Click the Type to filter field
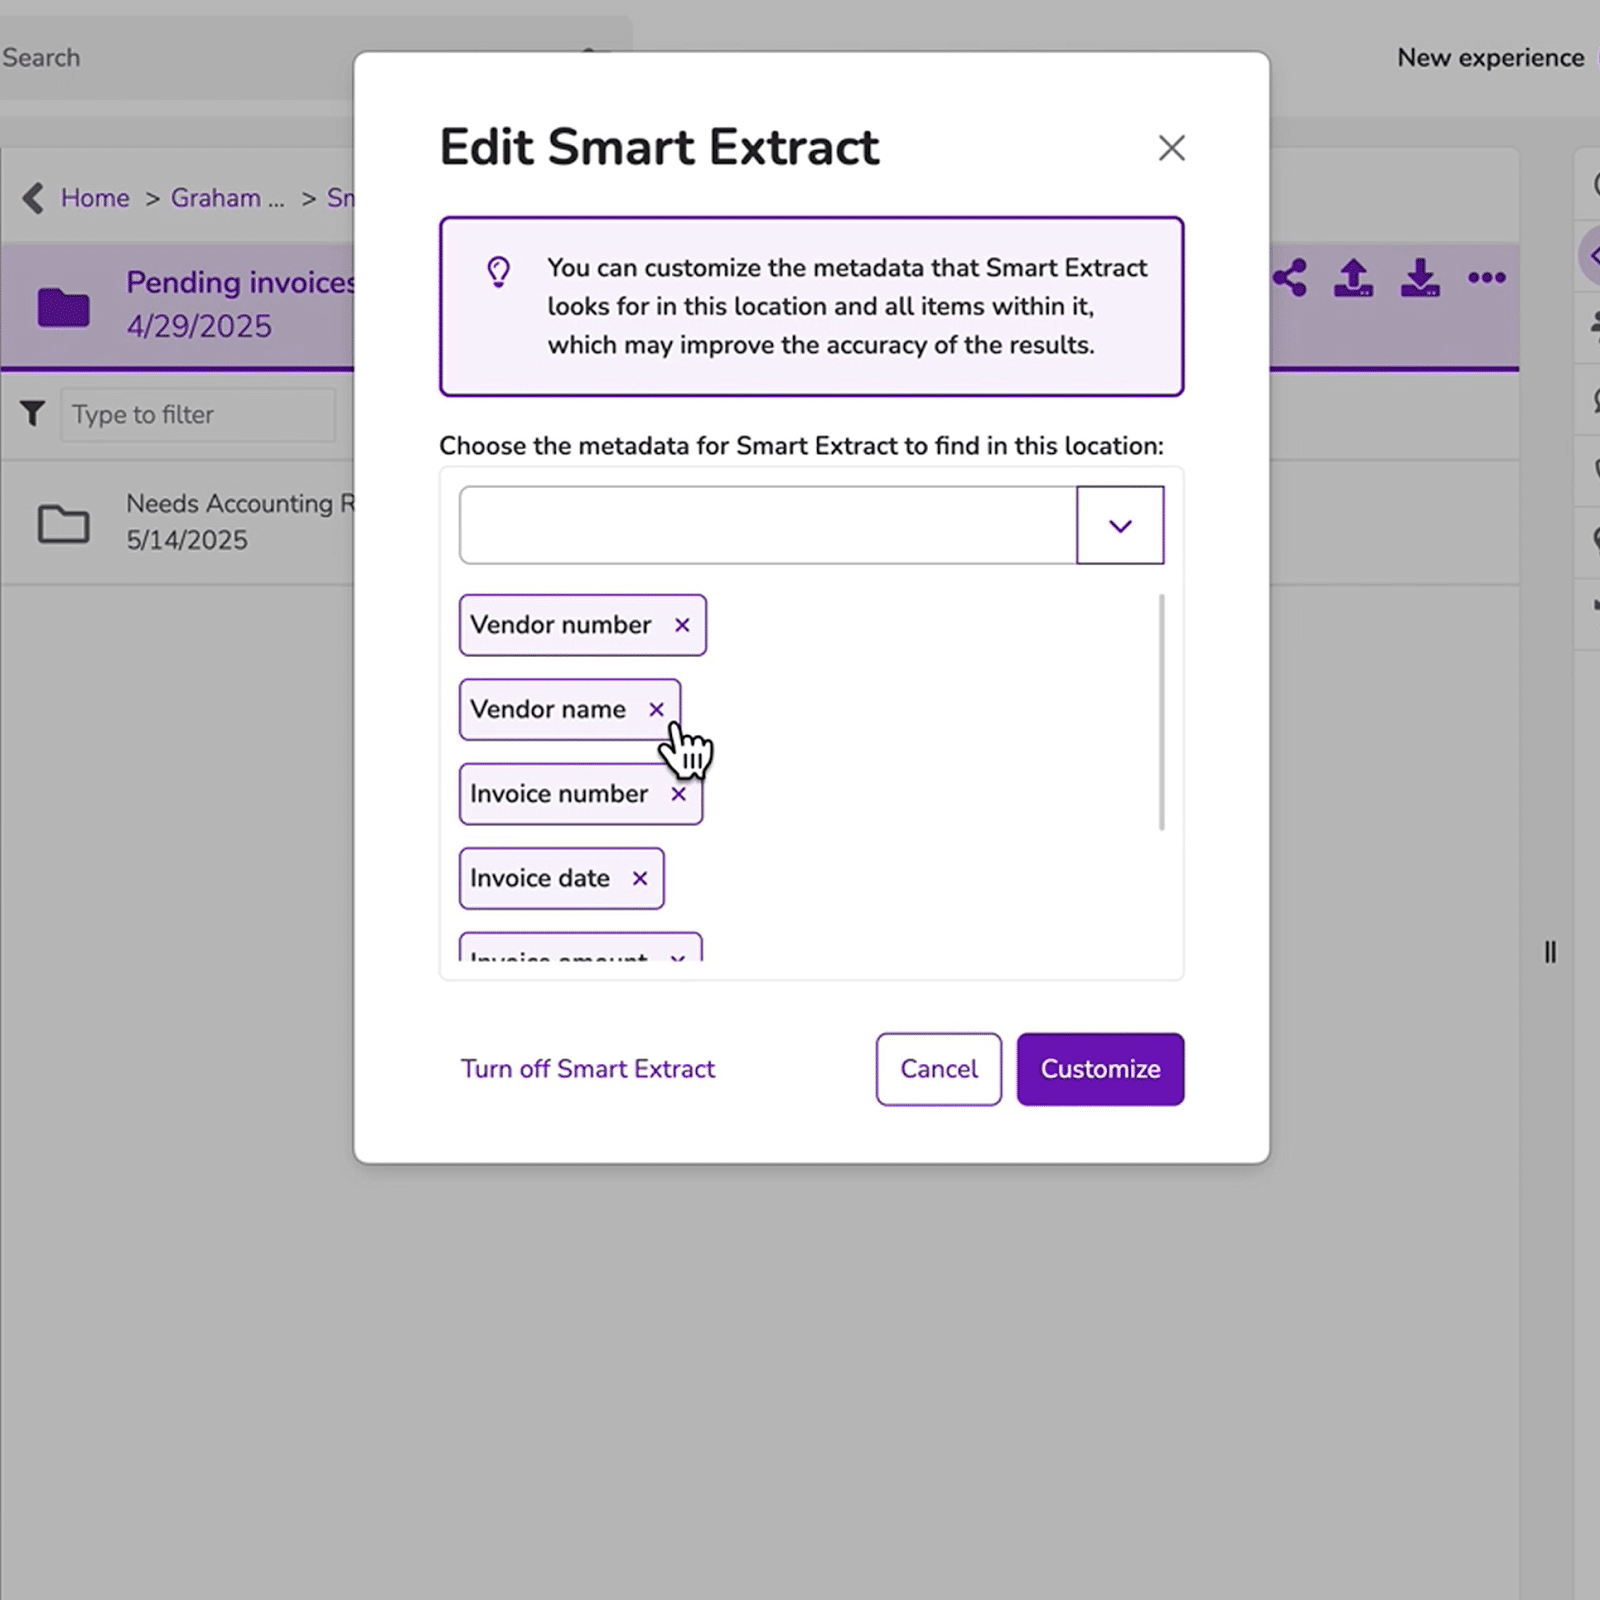 click(x=197, y=414)
